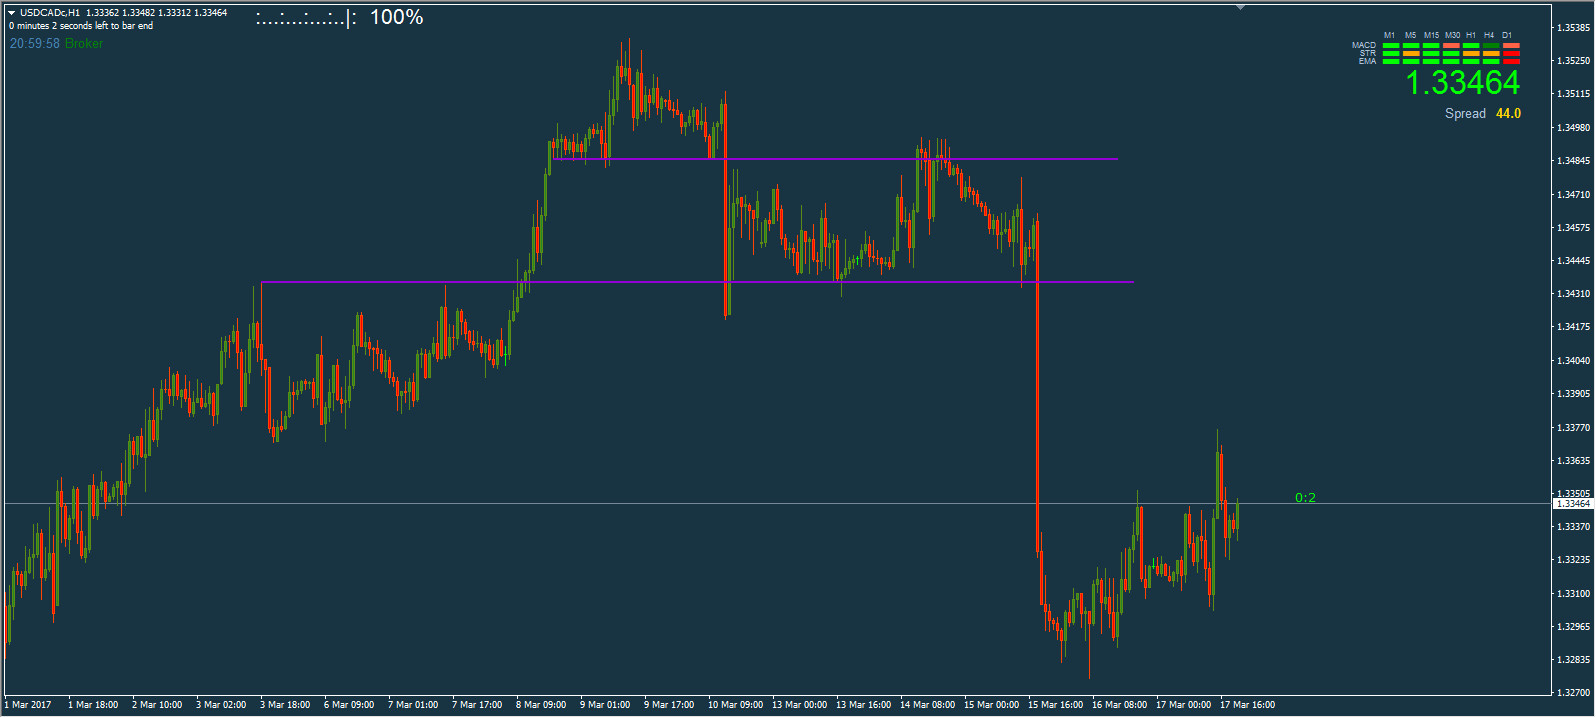
Task: Click the Spread 44.0 label
Action: point(1482,114)
